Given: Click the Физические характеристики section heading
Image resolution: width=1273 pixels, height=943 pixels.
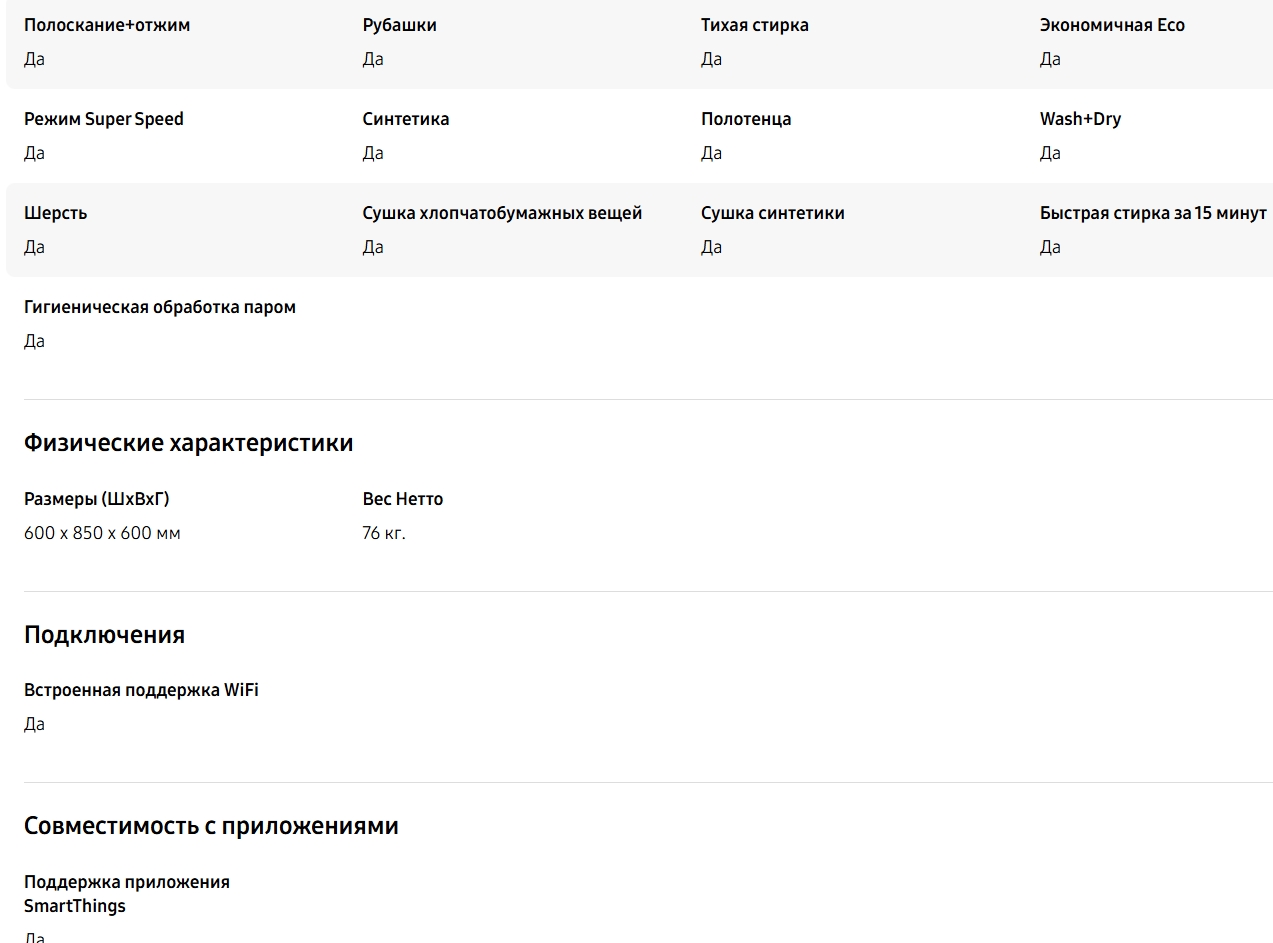Looking at the screenshot, I should (188, 443).
